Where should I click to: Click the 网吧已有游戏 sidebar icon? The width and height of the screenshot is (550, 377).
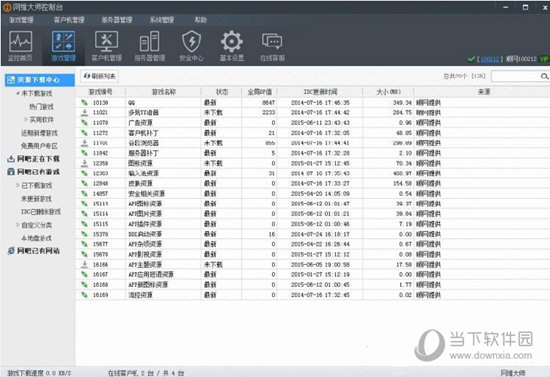click(x=11, y=172)
